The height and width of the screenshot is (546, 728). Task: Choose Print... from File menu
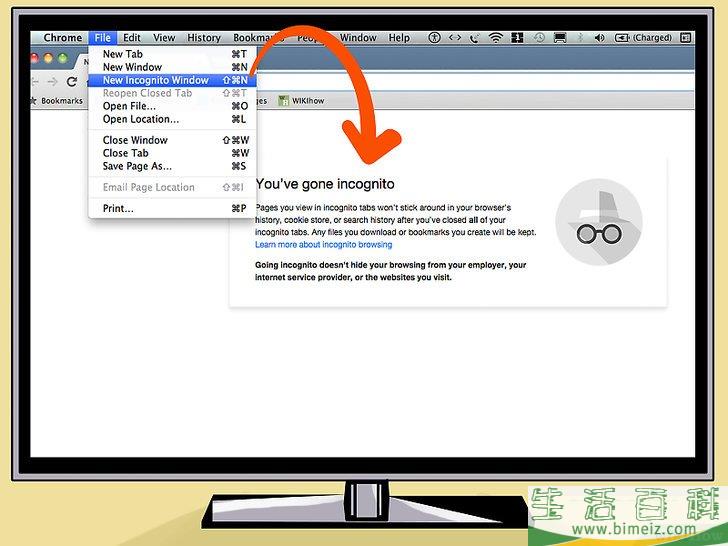118,208
